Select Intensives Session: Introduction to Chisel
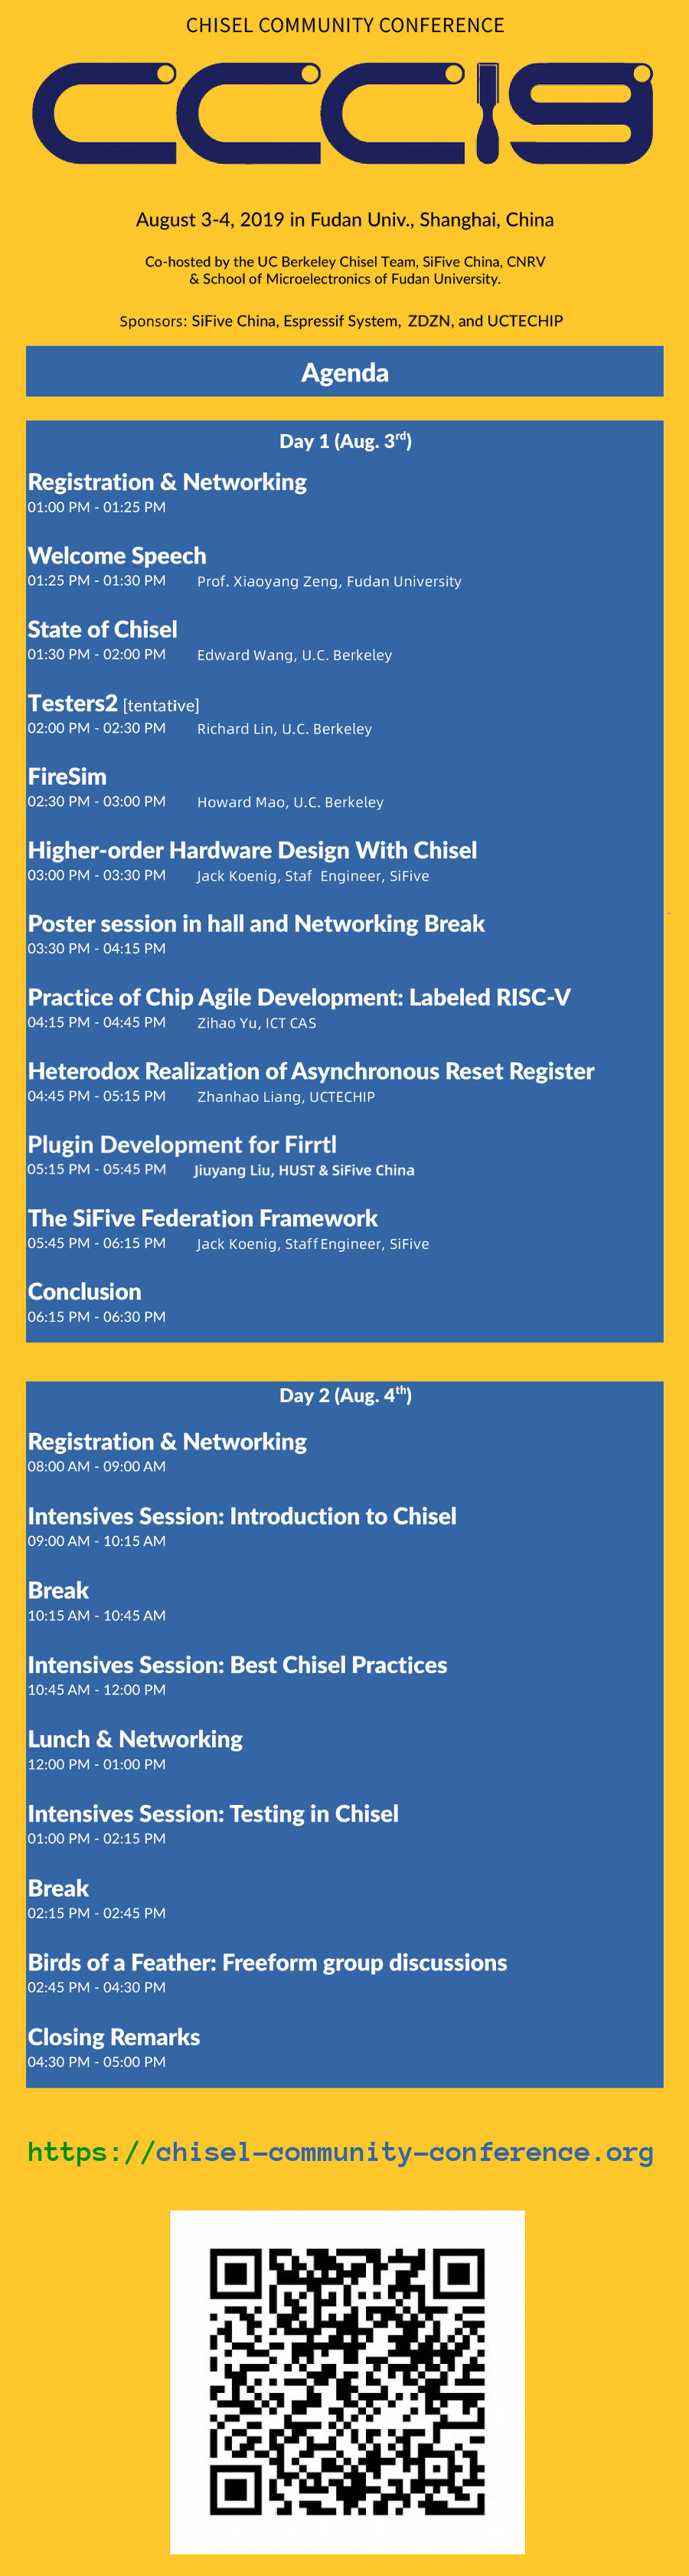This screenshot has width=689, height=2576. (x=242, y=1516)
